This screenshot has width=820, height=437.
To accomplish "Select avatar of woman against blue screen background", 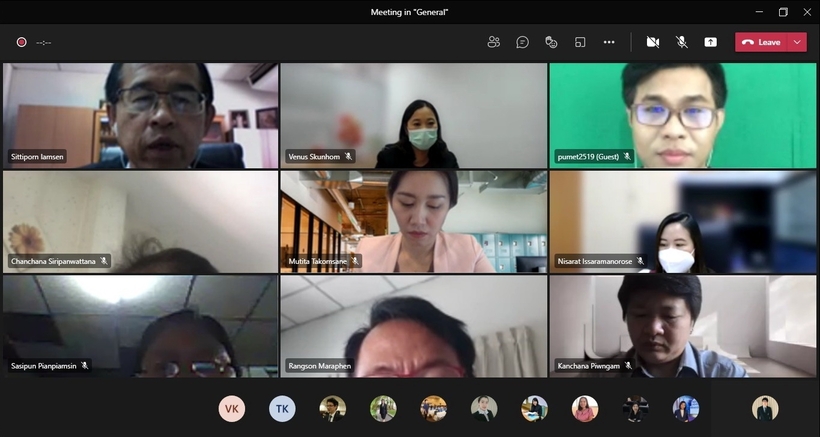I will coord(686,408).
